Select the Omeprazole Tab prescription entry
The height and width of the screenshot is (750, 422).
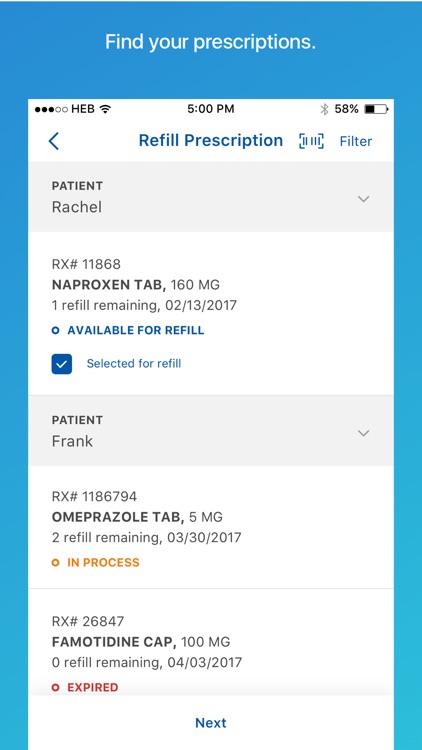[x=211, y=527]
